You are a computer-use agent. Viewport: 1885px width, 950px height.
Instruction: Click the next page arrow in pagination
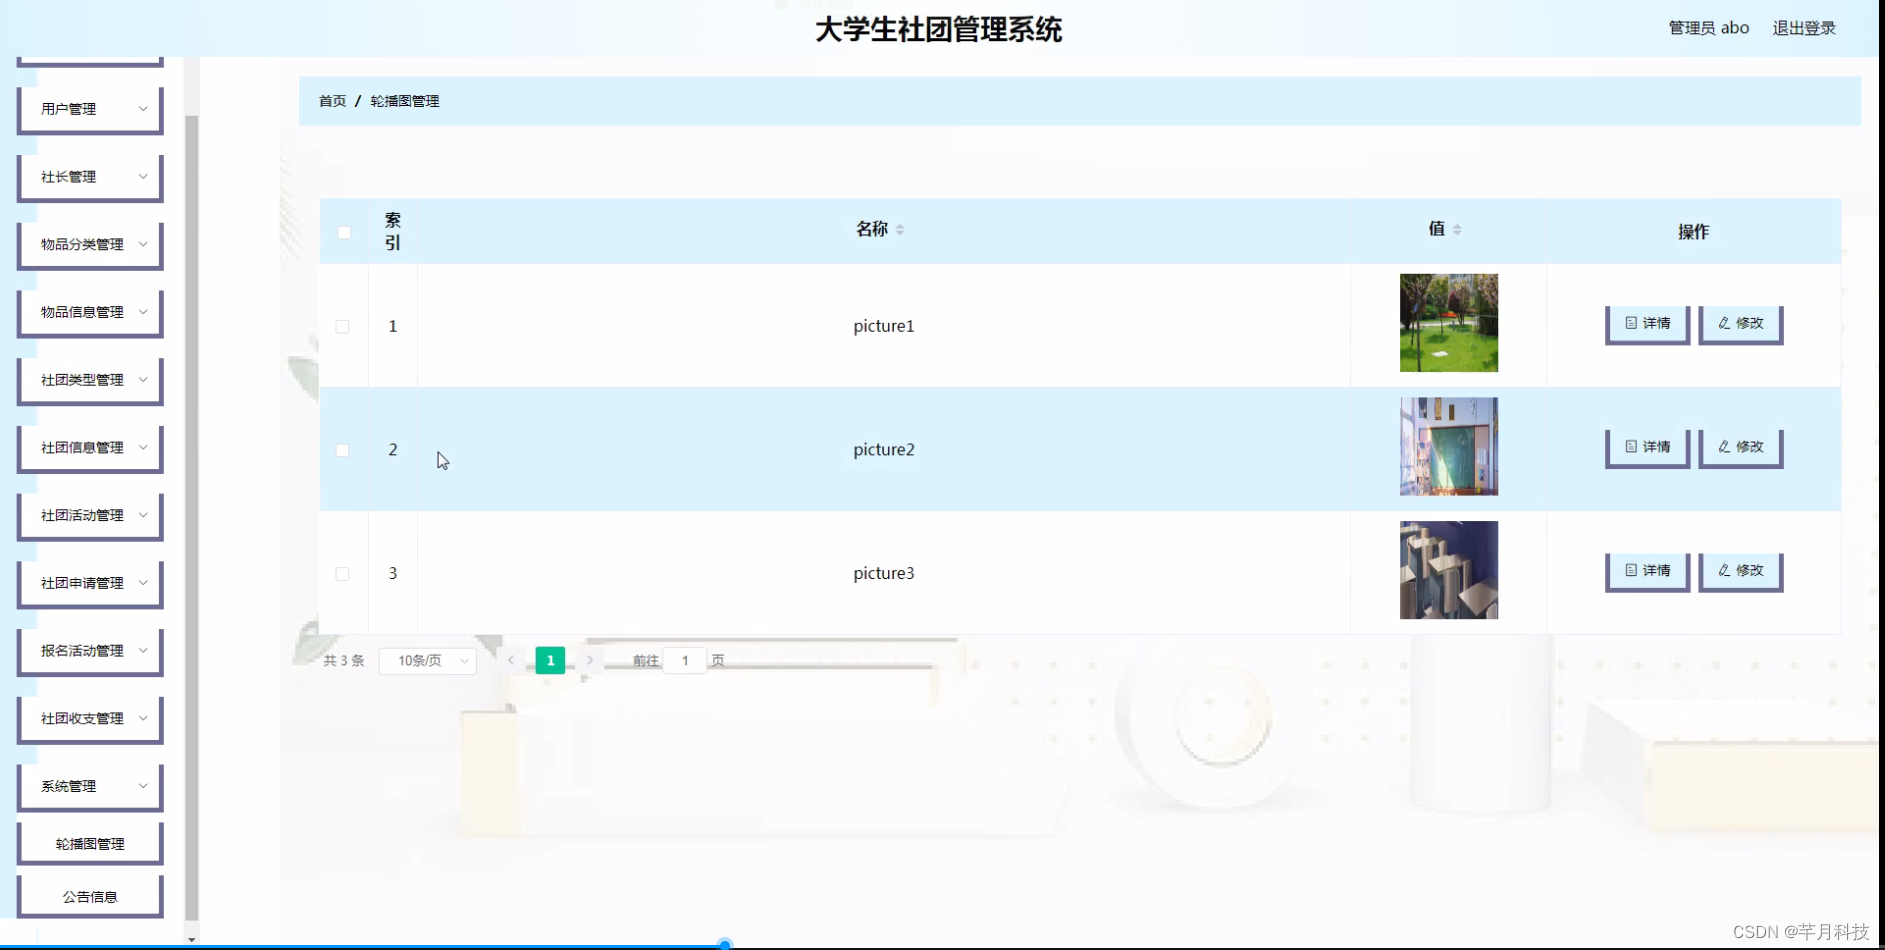[x=590, y=660]
